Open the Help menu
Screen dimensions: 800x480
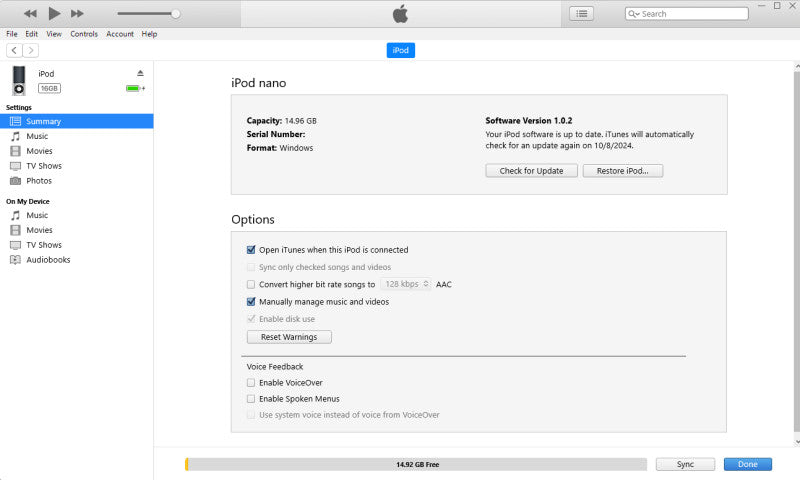tap(149, 34)
